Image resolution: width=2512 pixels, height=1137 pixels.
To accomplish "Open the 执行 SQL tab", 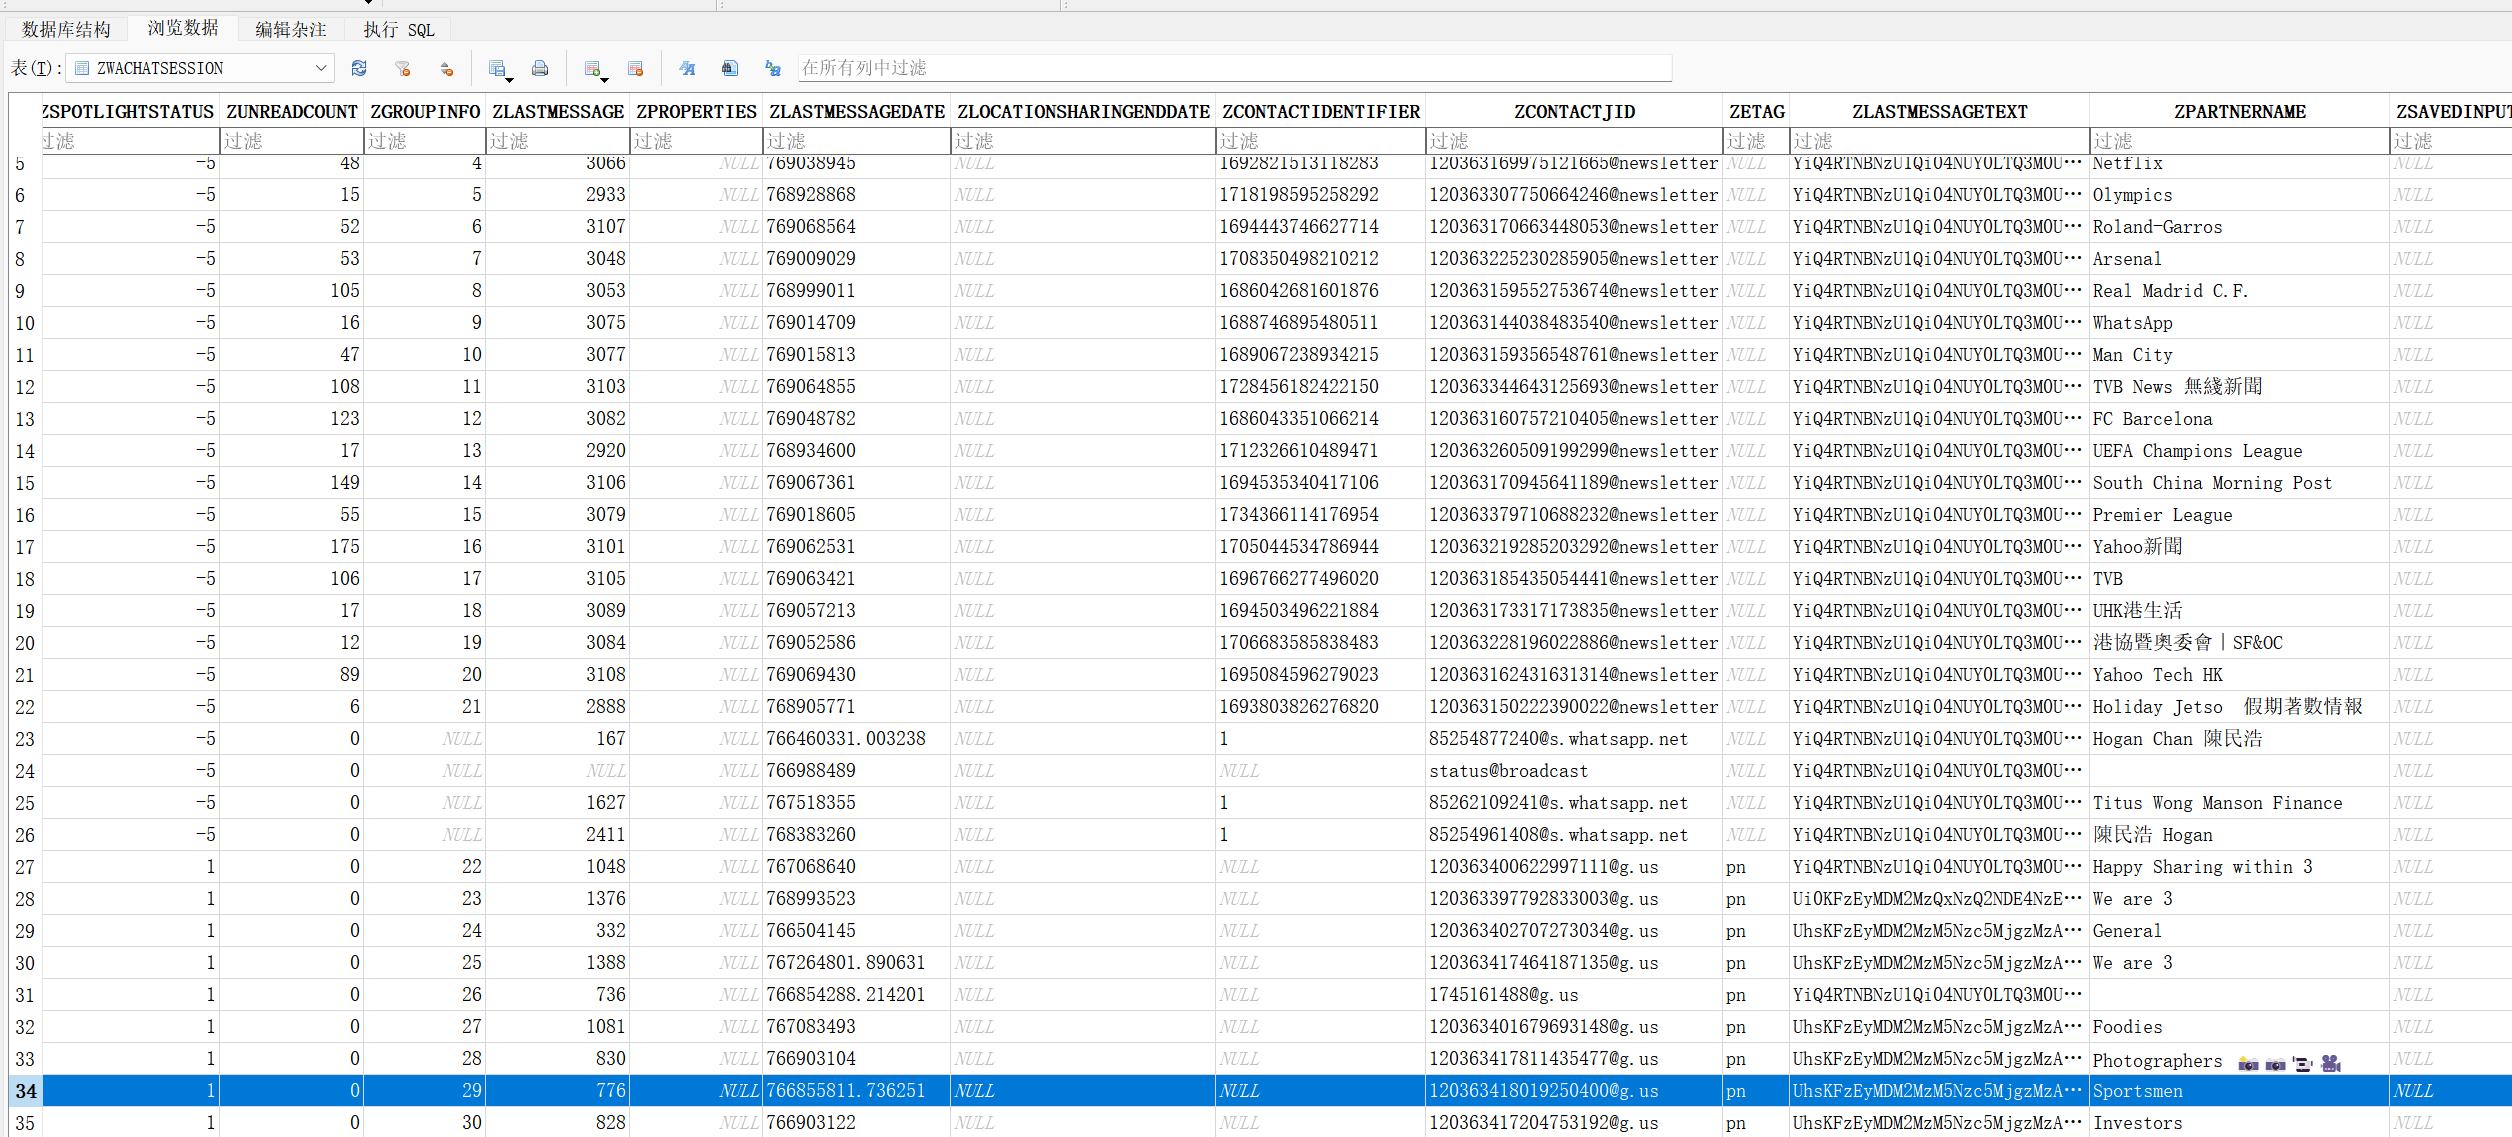I will [398, 29].
